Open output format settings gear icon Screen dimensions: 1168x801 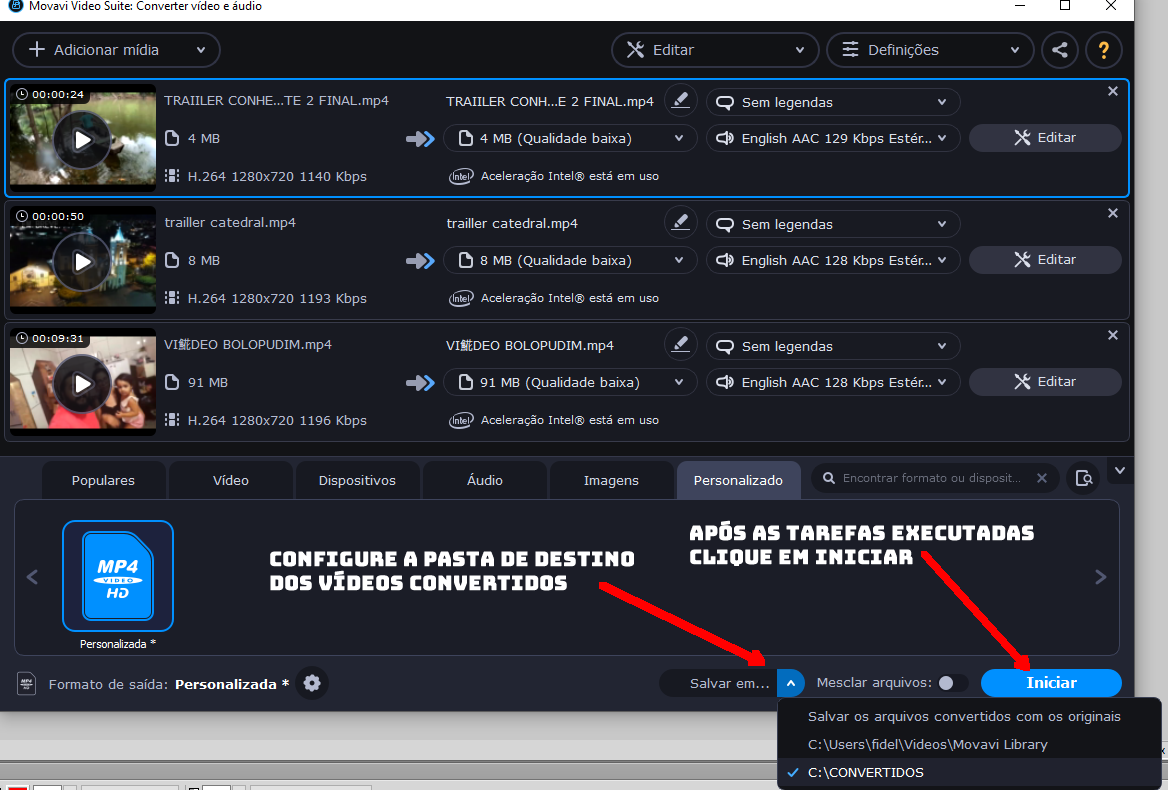[x=313, y=683]
